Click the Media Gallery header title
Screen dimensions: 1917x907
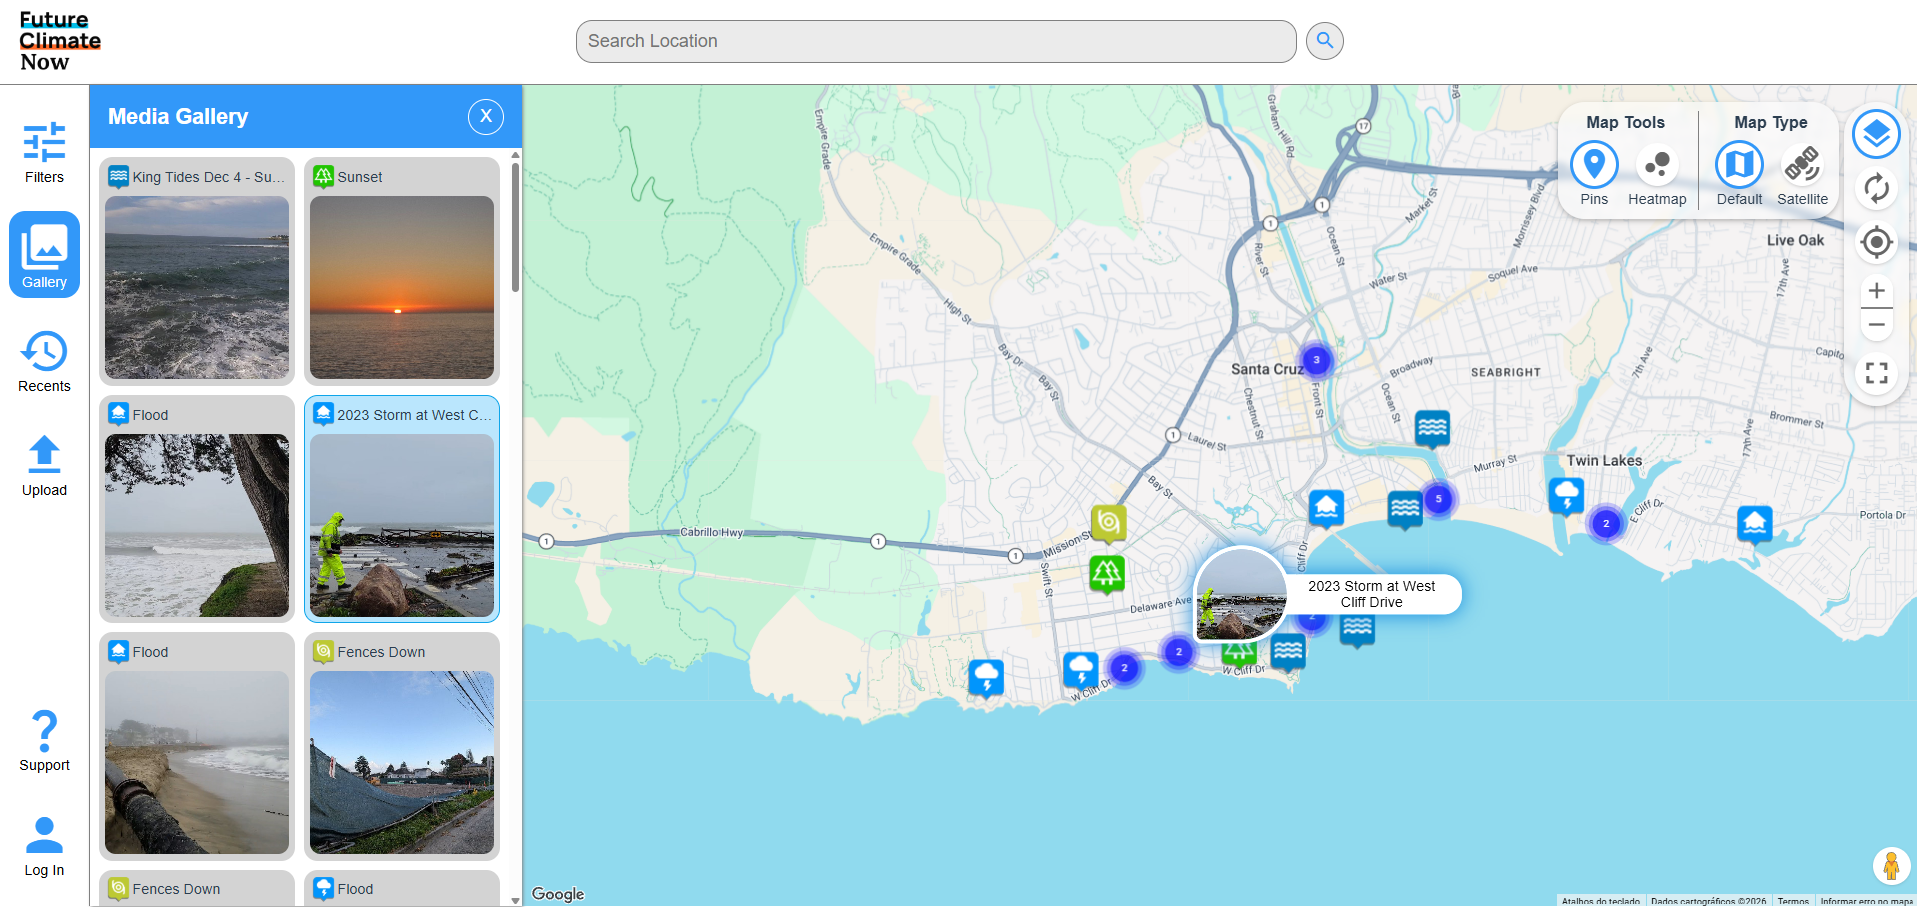178,116
